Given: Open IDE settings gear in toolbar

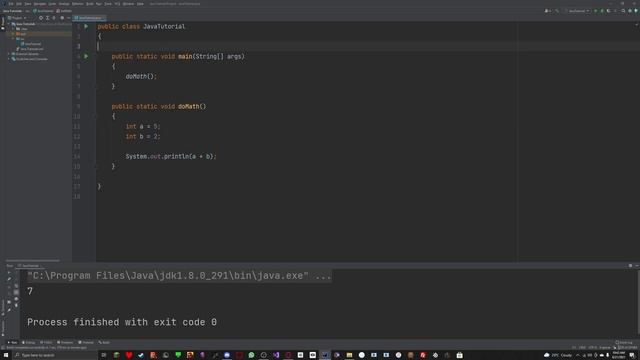Looking at the screenshot, I should tap(630, 11).
